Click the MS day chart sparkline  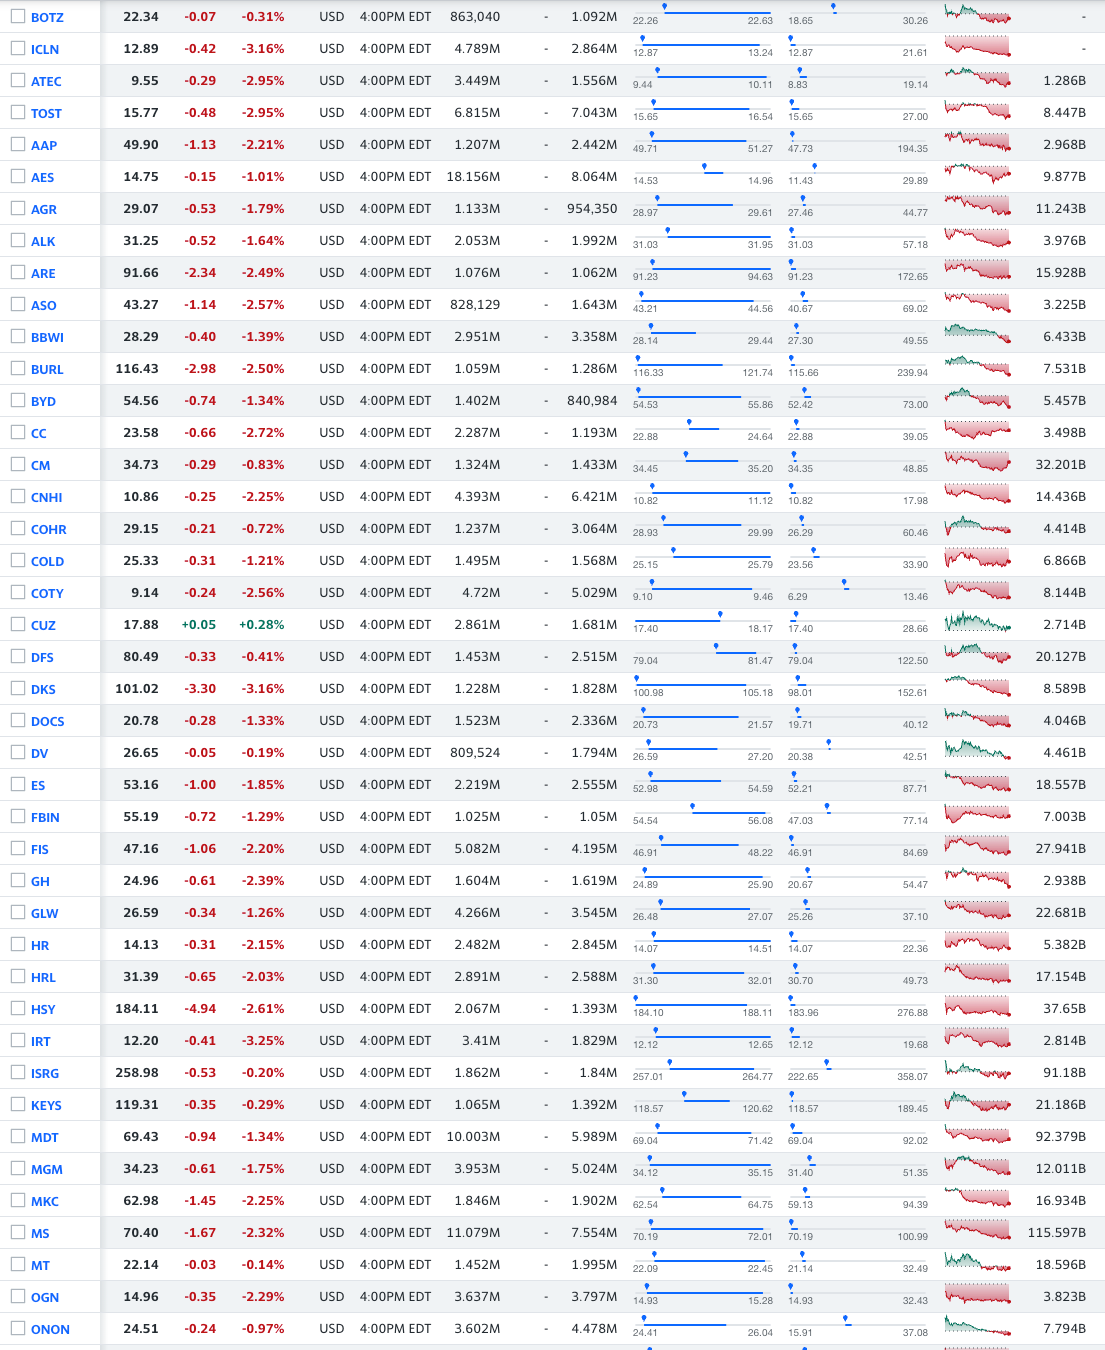pos(977,1232)
